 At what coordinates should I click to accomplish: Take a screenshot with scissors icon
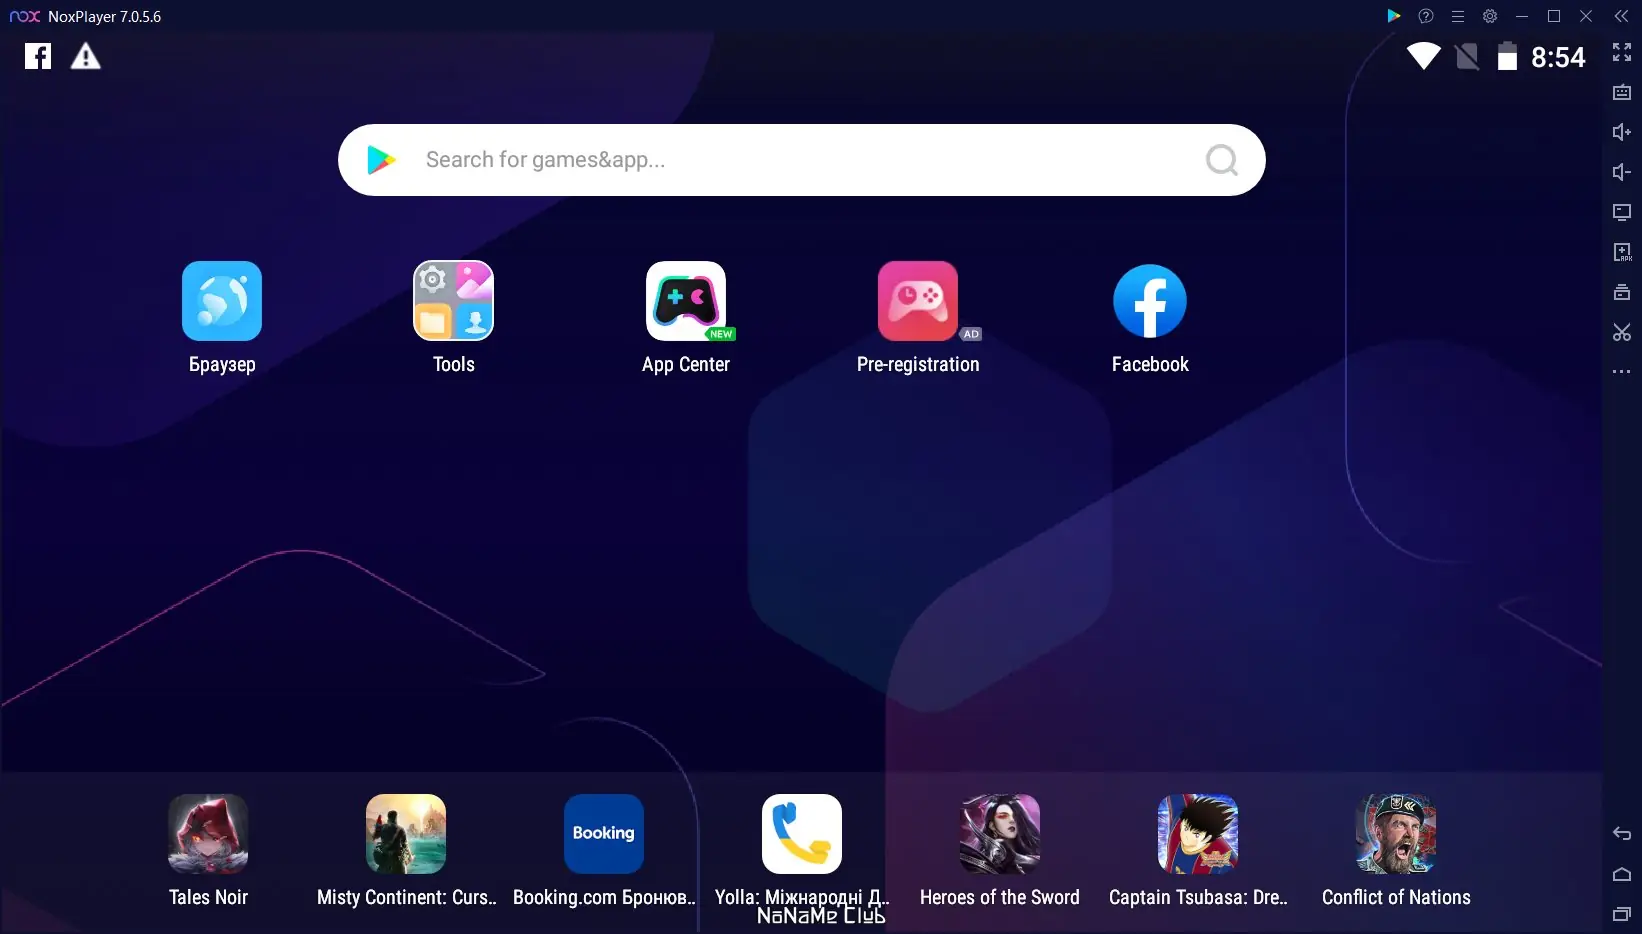pos(1622,332)
